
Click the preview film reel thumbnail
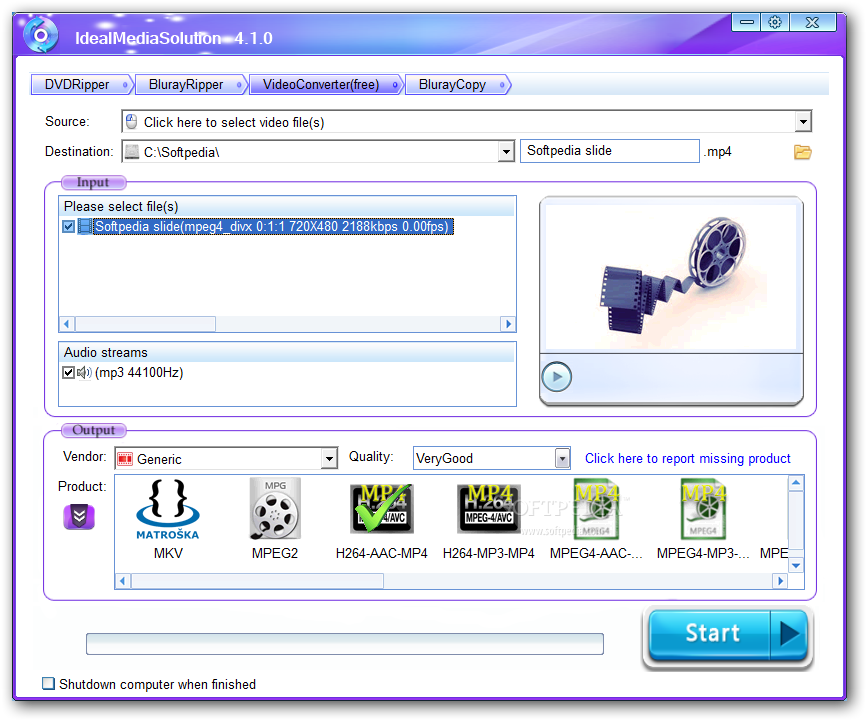point(671,276)
